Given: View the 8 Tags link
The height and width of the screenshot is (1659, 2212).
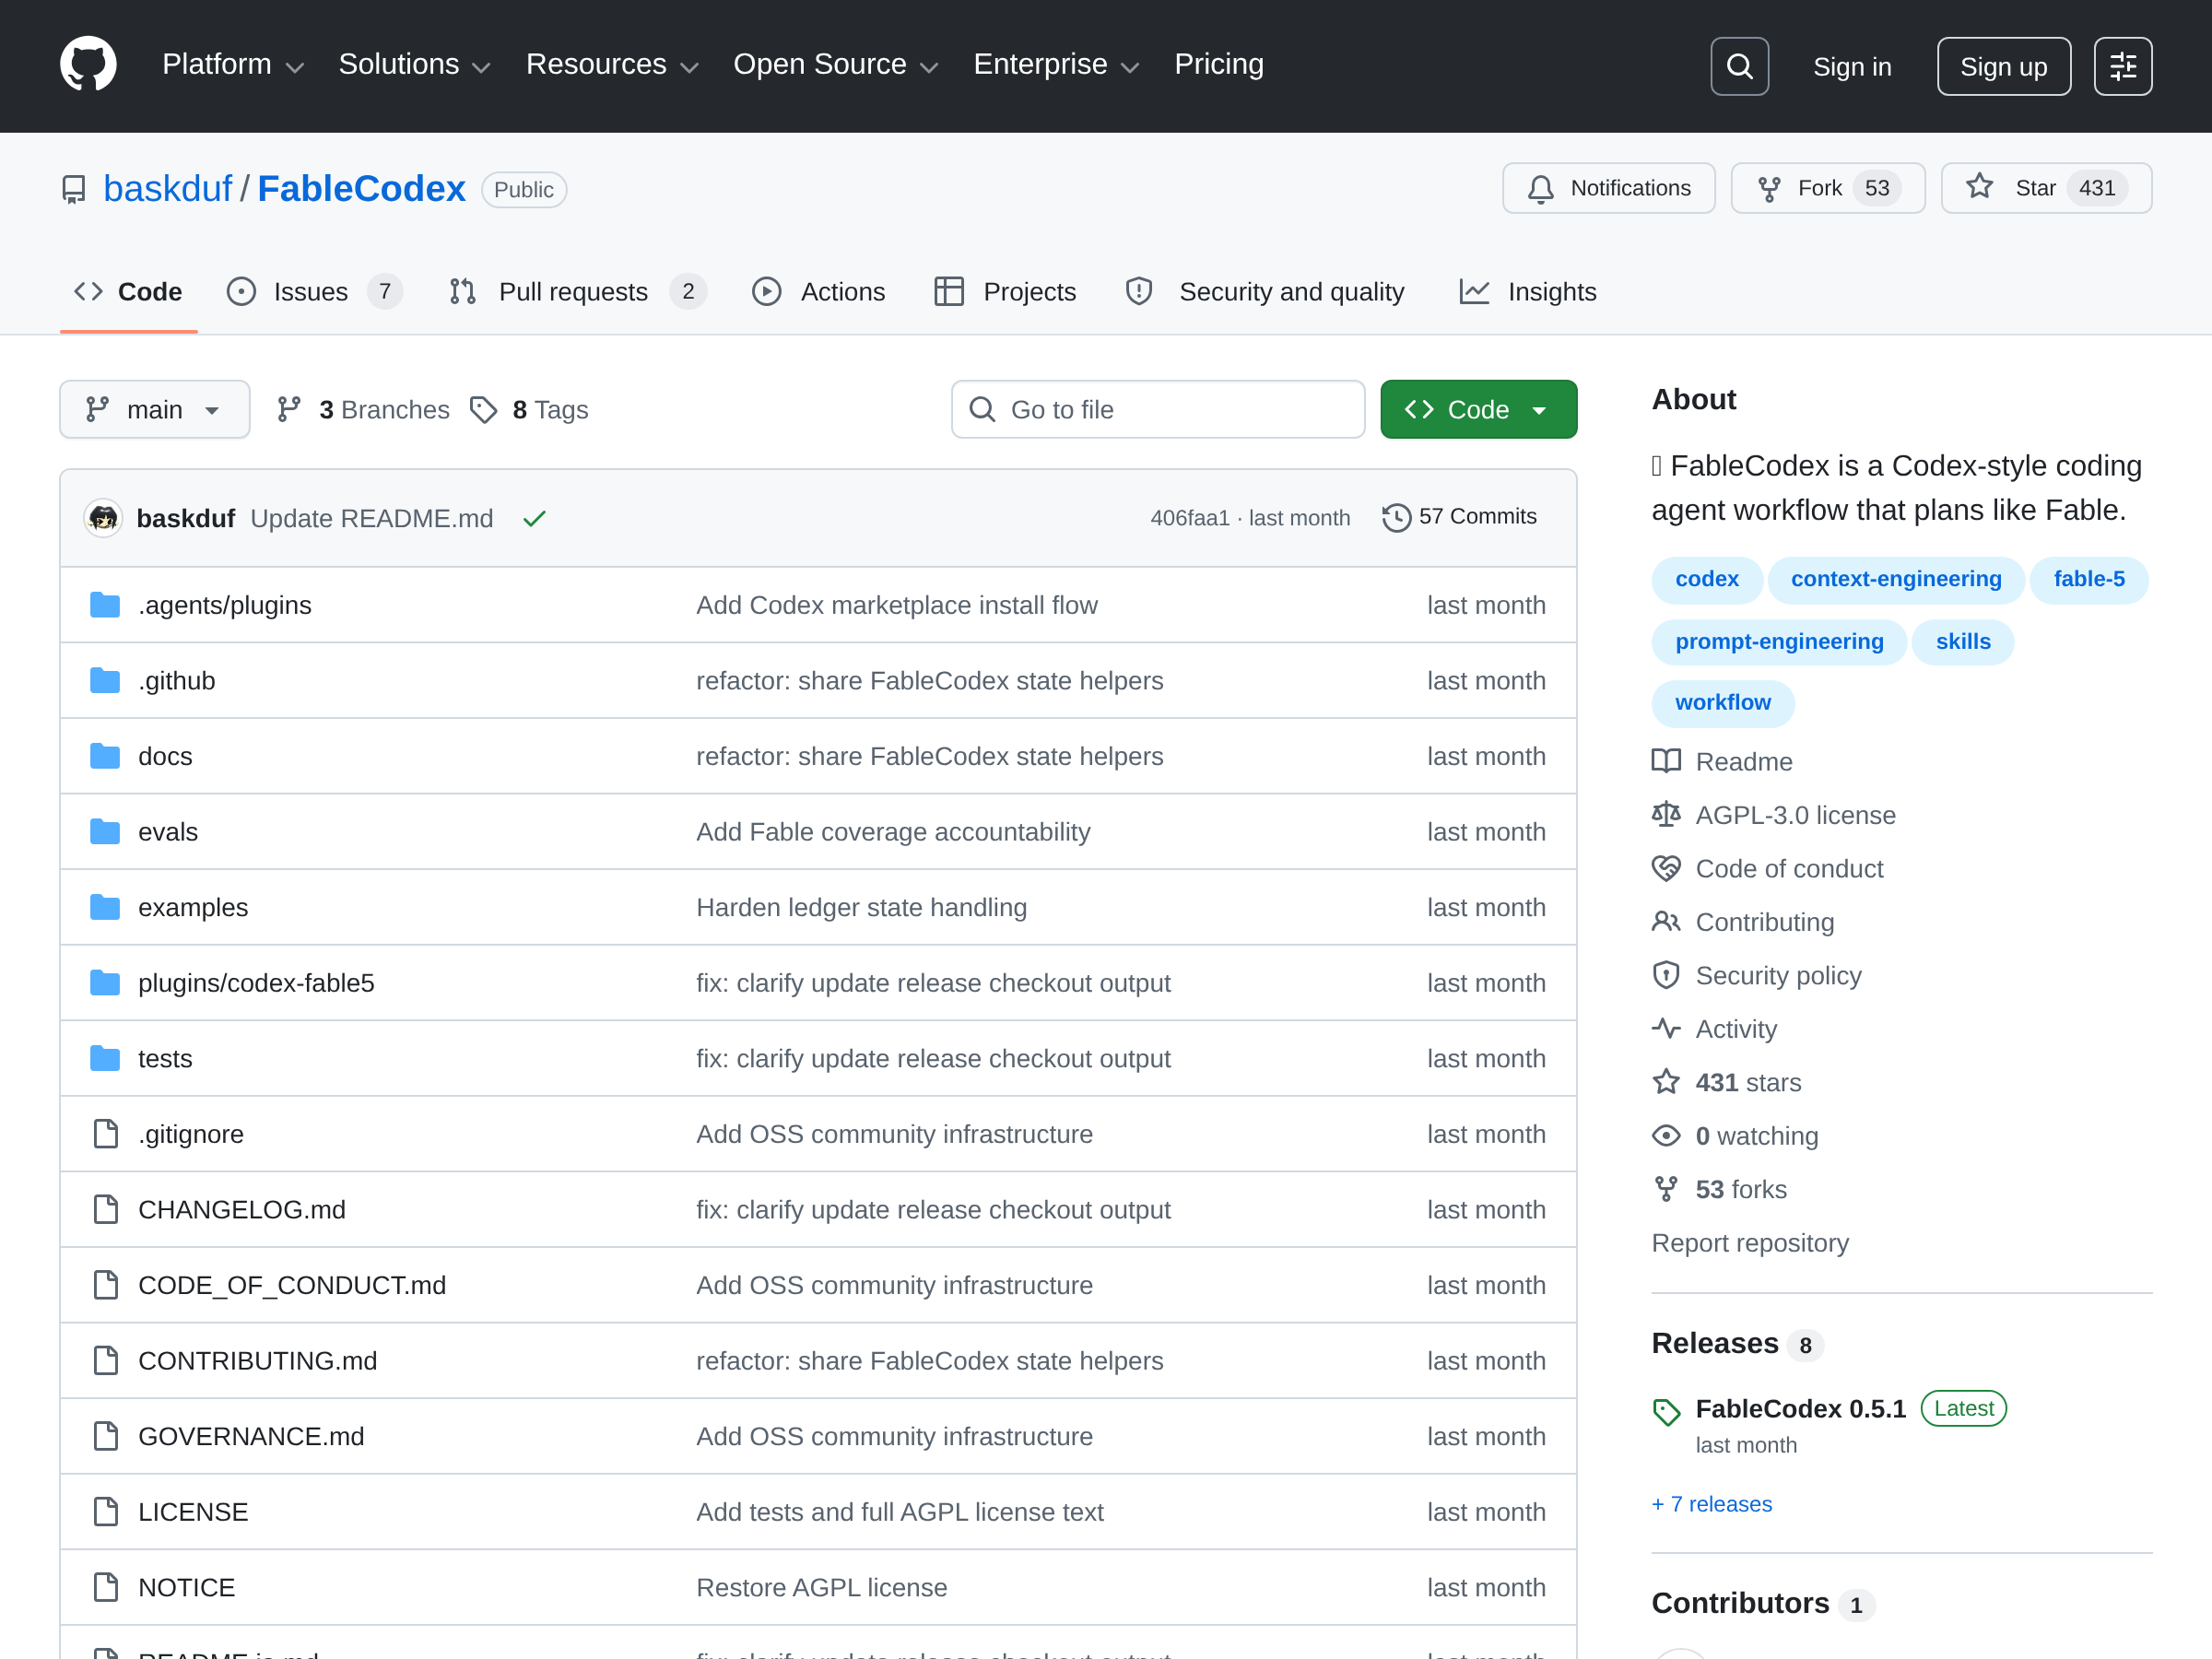Looking at the screenshot, I should tap(530, 409).
